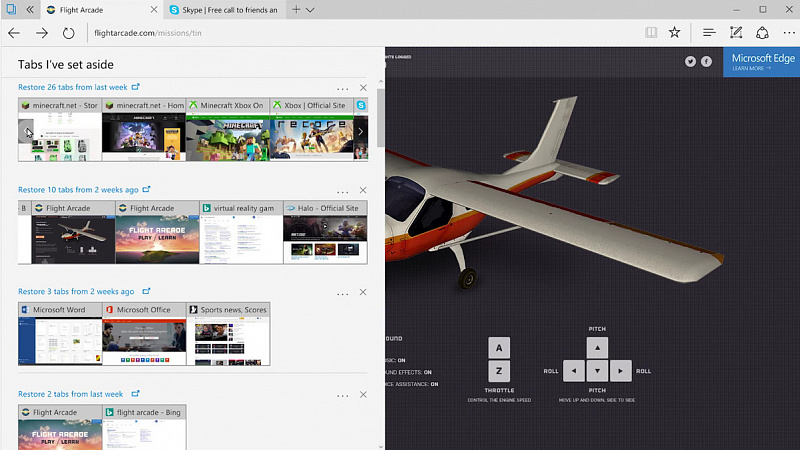800x450 pixels.
Task: Open Reading view icon
Action: point(651,33)
